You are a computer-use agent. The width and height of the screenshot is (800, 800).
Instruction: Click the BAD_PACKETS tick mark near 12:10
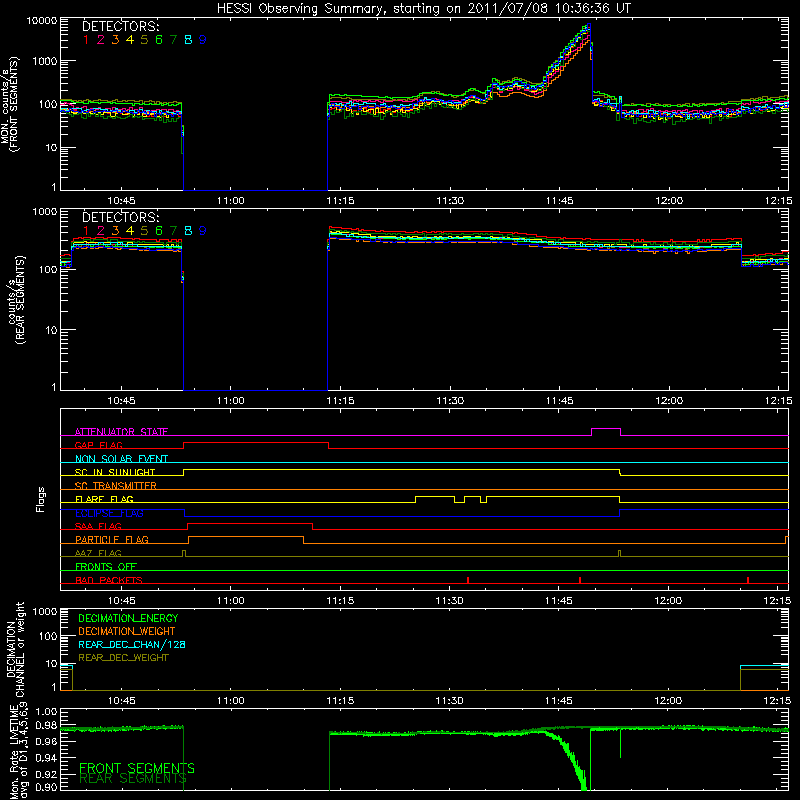coord(748,580)
